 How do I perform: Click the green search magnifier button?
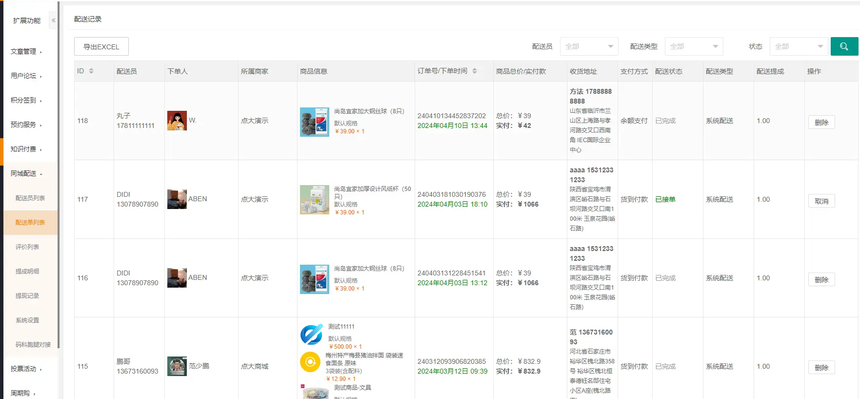tap(844, 47)
